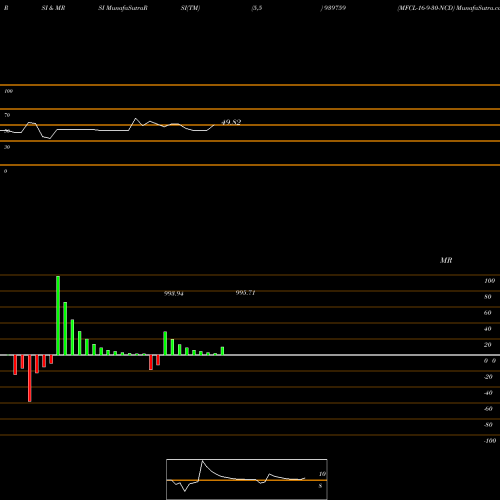Click the 'MR' panel heading
The height and width of the screenshot is (500, 500).
pyautogui.click(x=446, y=260)
